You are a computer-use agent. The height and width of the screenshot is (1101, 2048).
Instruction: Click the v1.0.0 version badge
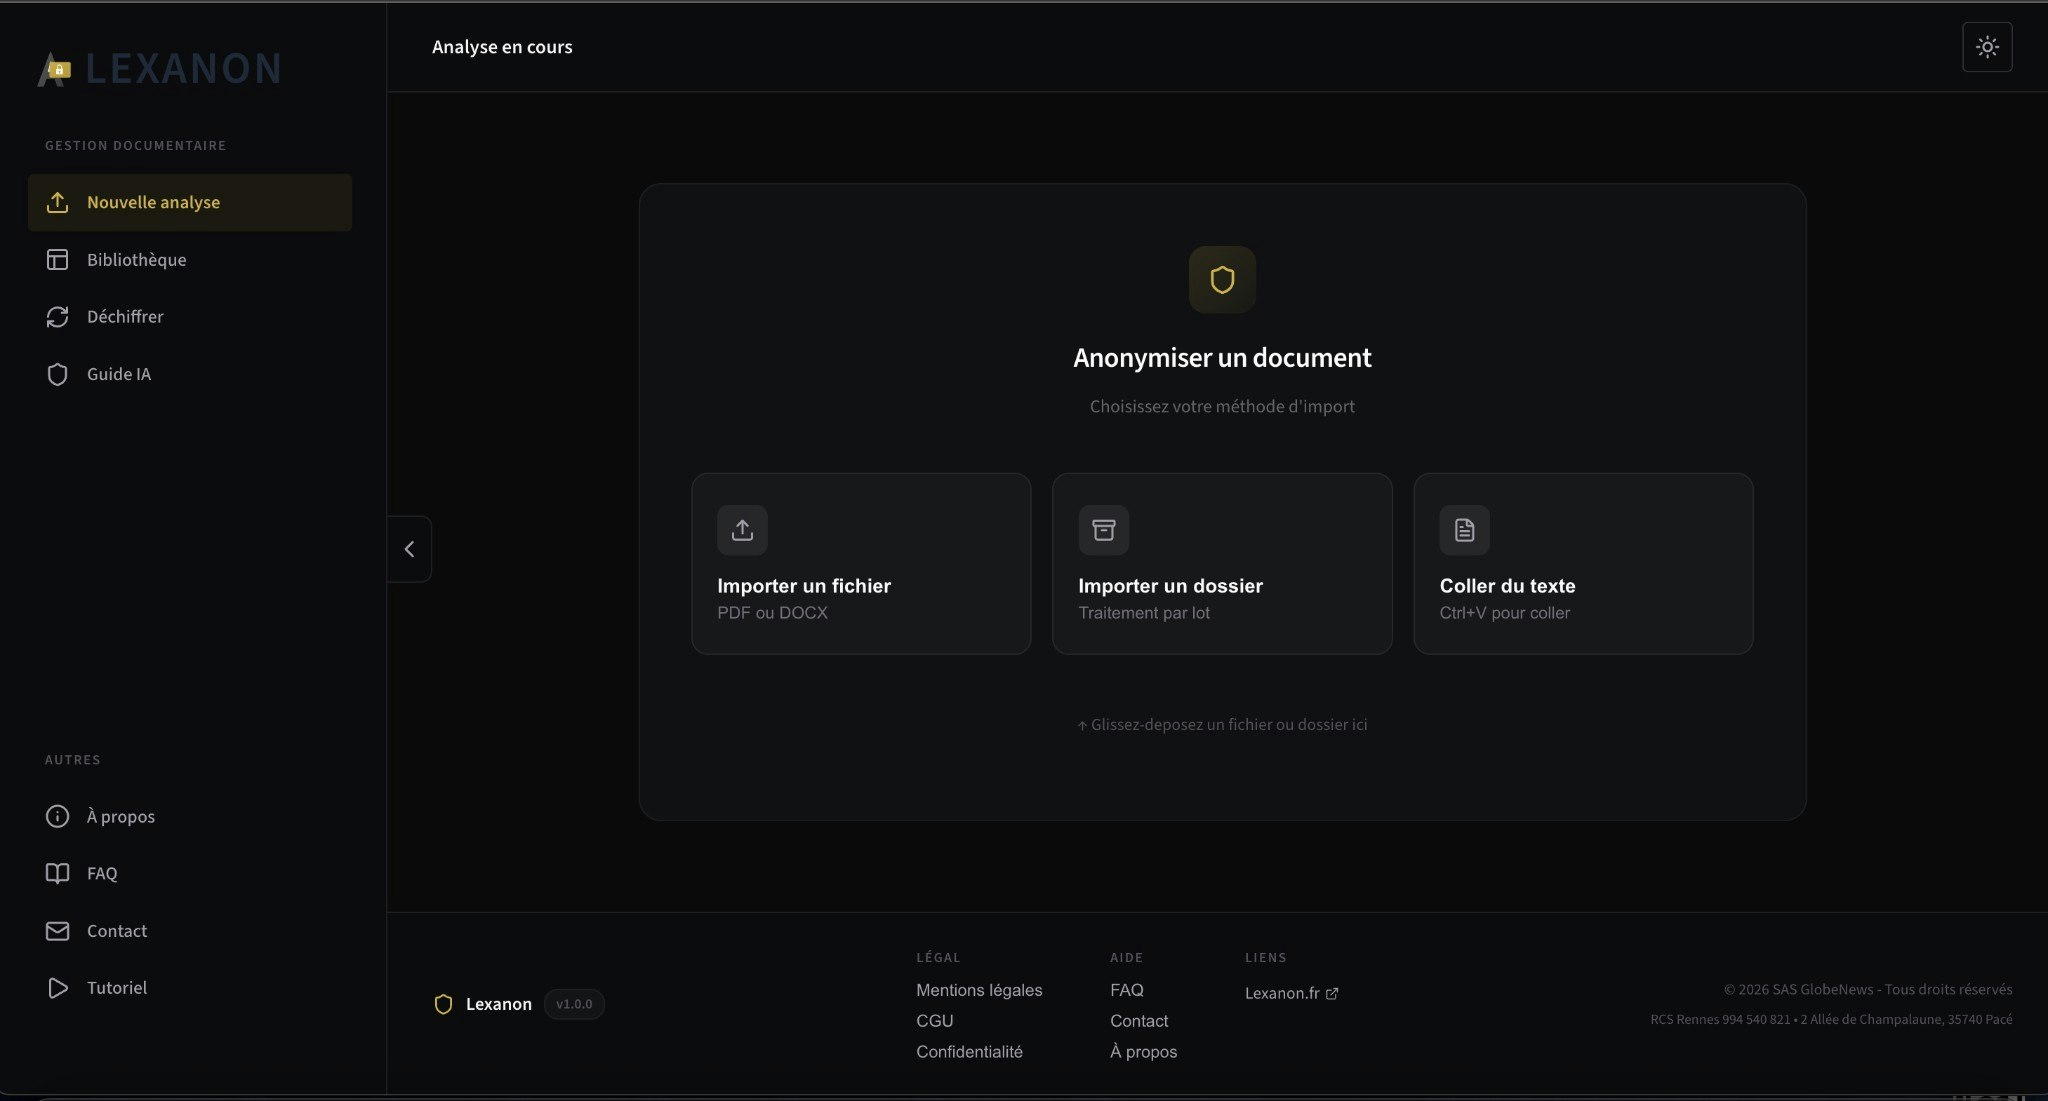coord(573,1004)
